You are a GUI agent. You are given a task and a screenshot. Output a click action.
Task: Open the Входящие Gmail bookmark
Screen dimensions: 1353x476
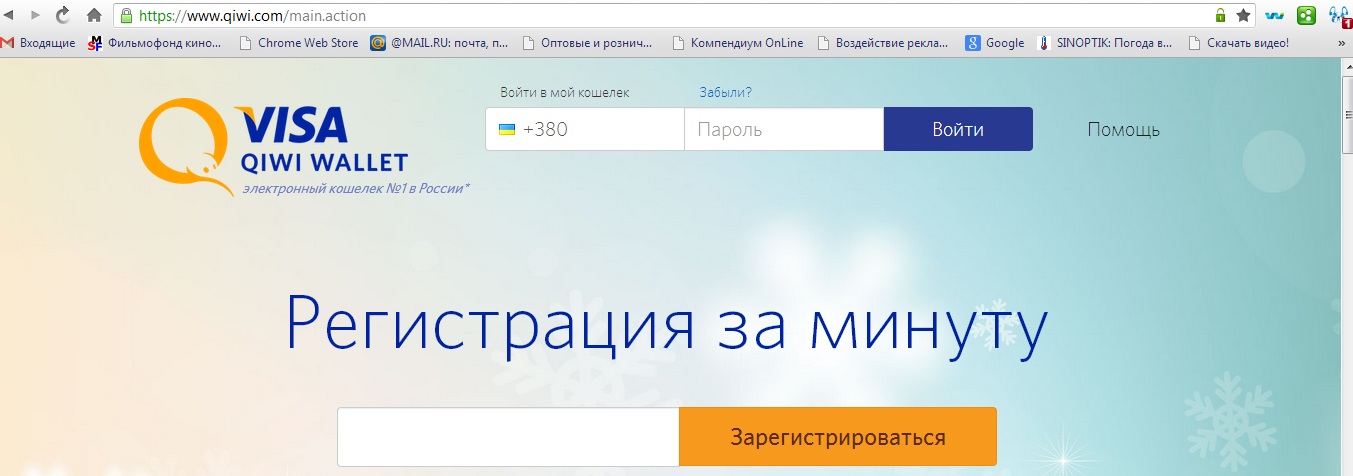click(x=39, y=43)
